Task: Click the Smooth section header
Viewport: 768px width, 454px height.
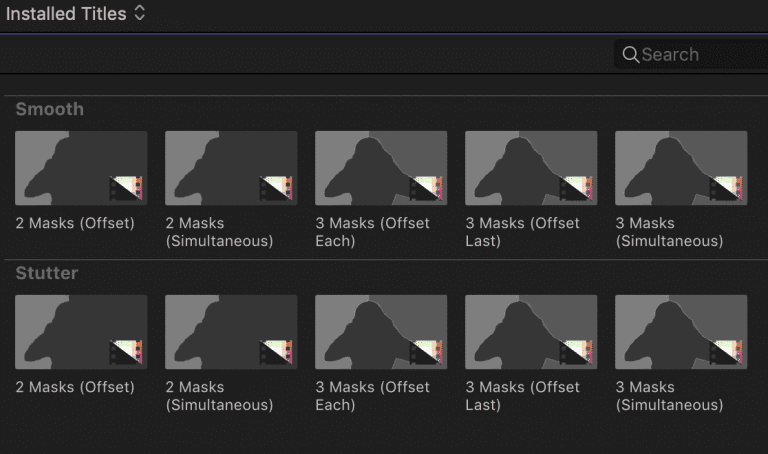Action: (49, 109)
